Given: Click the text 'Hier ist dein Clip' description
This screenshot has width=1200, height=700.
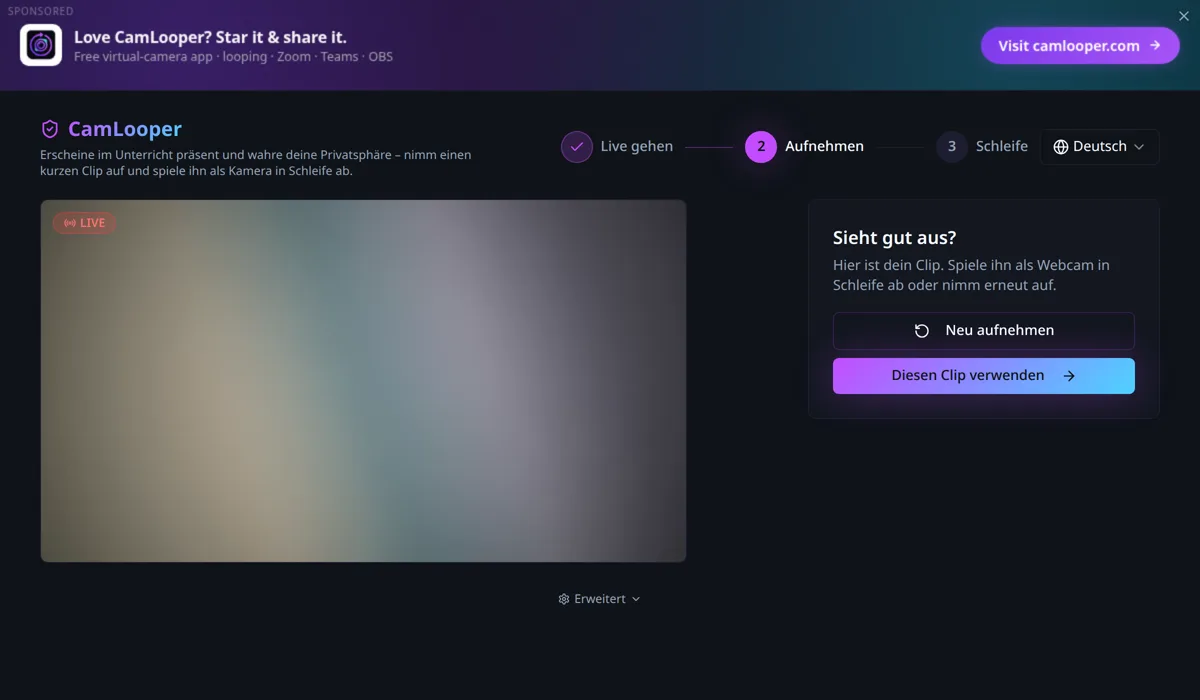Looking at the screenshot, I should 971,275.
